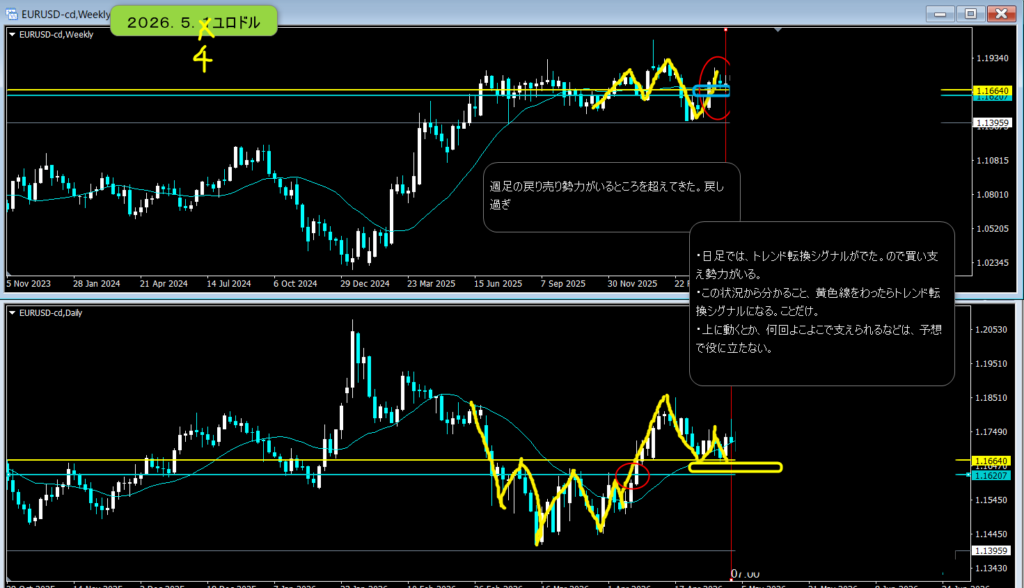The height and width of the screenshot is (588, 1024).
Task: Select the blue rectangle object on the Weekly chart
Action: point(712,91)
